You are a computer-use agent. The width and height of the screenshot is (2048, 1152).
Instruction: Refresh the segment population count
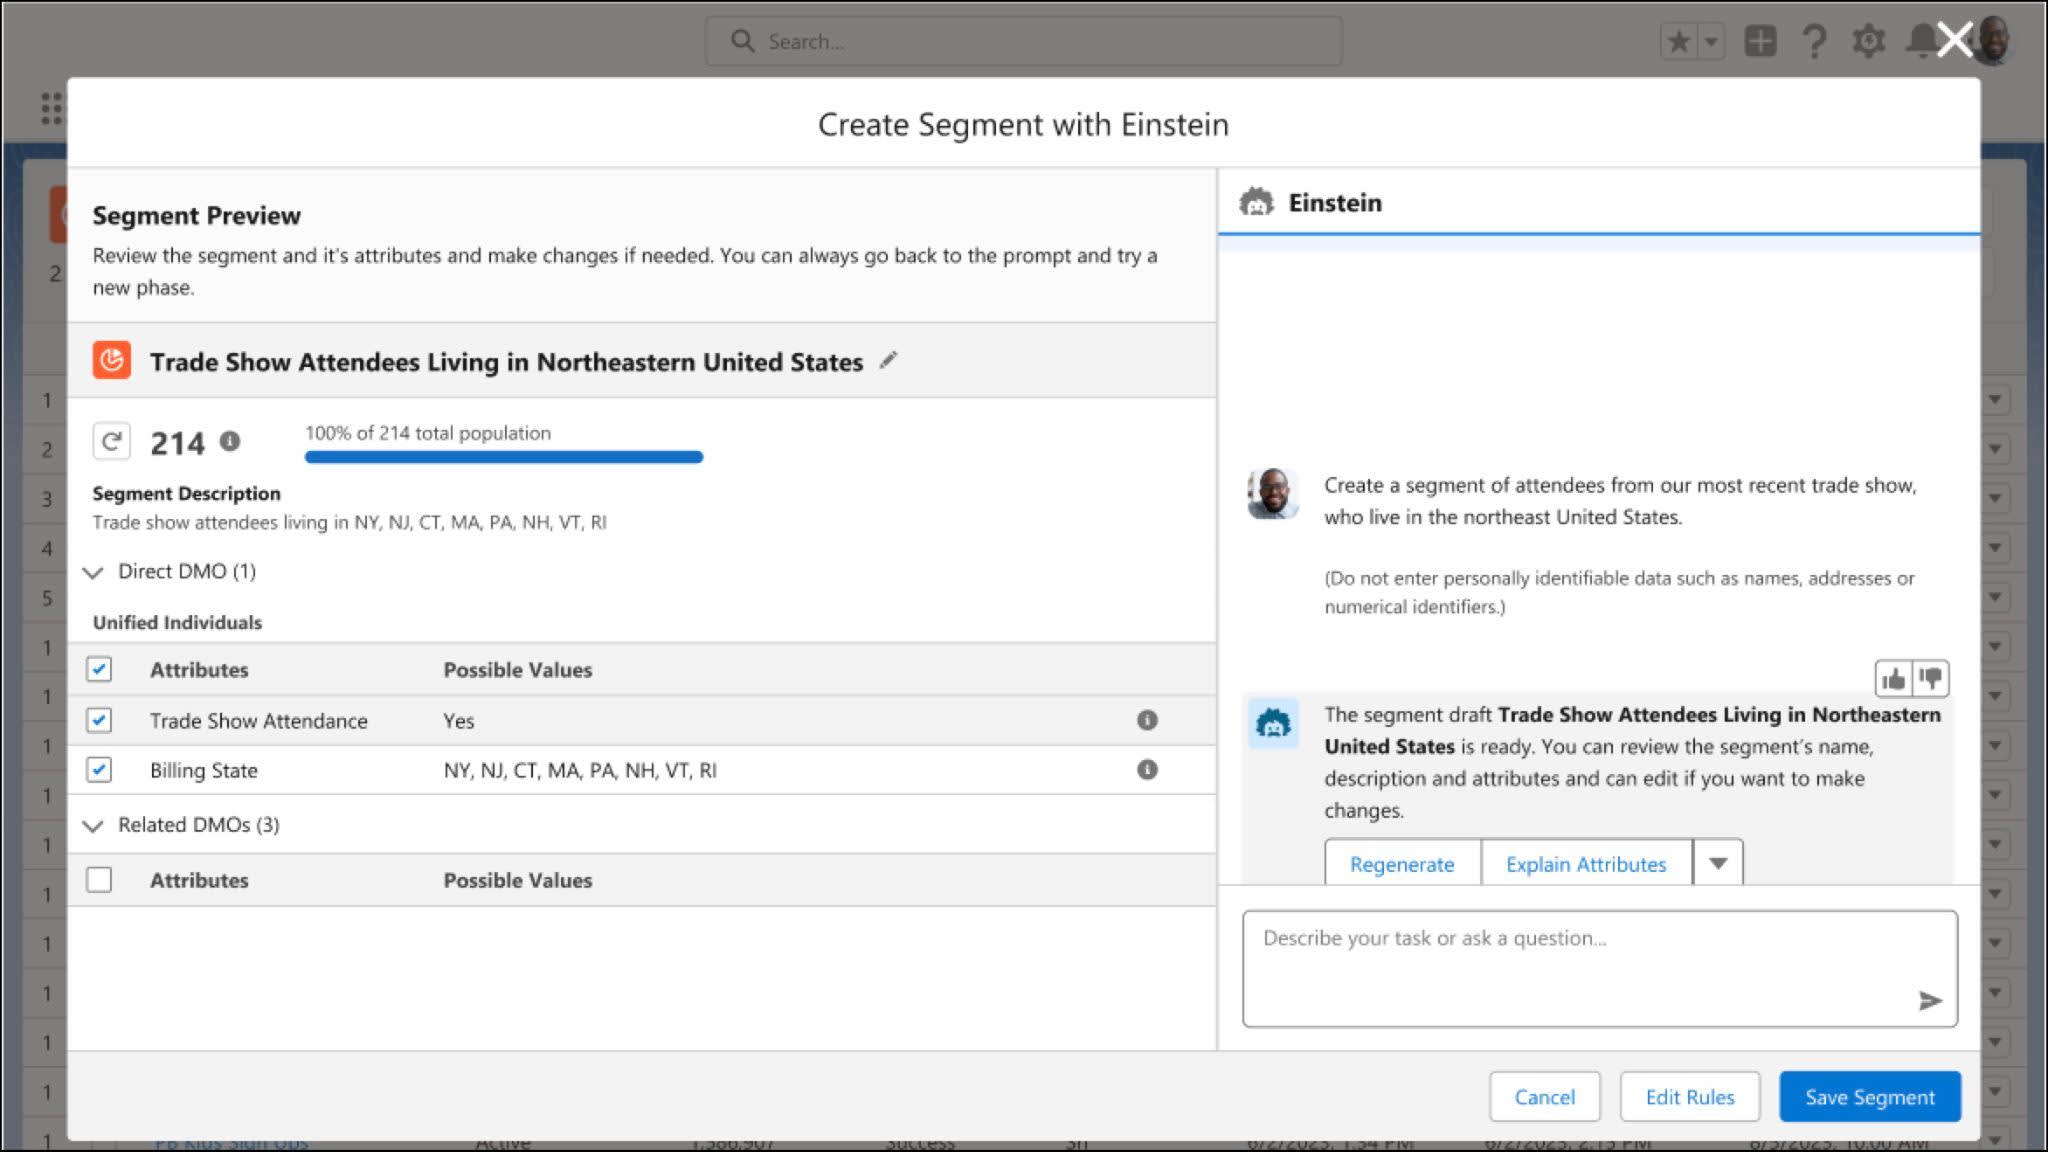(112, 441)
